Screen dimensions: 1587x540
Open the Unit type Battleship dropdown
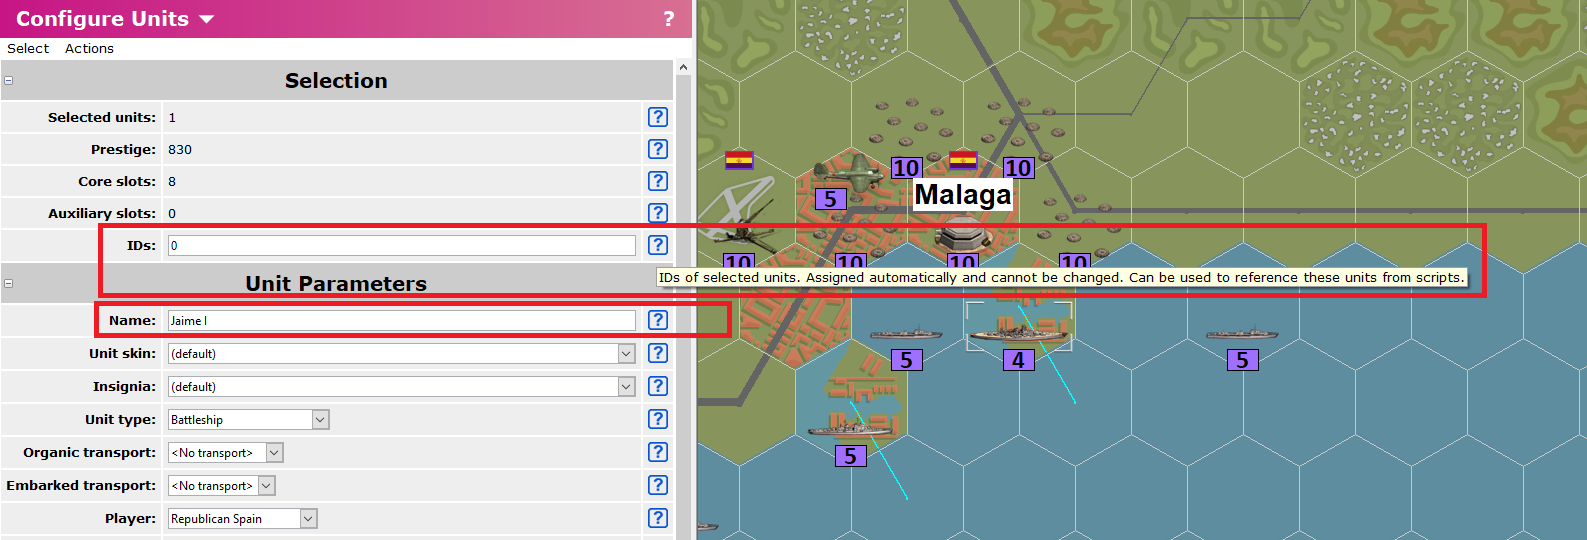pos(320,419)
